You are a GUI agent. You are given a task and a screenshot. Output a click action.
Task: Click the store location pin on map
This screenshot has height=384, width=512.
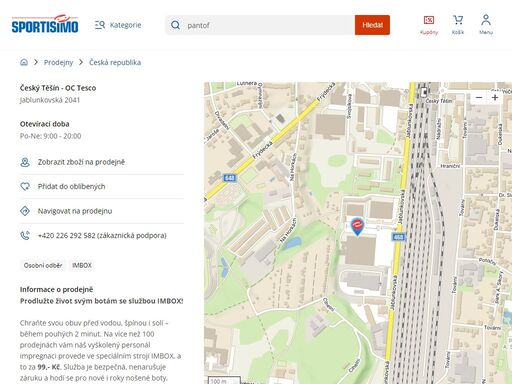point(357,226)
